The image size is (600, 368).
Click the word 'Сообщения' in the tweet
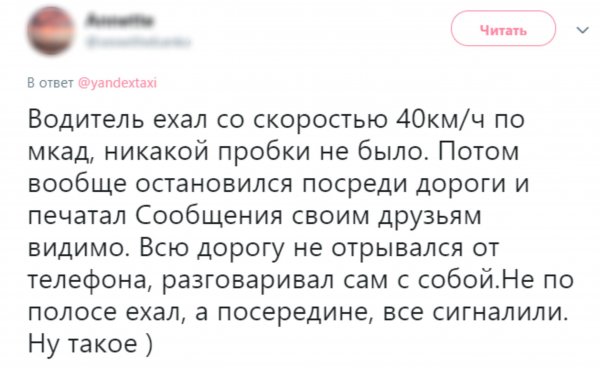tap(209, 216)
